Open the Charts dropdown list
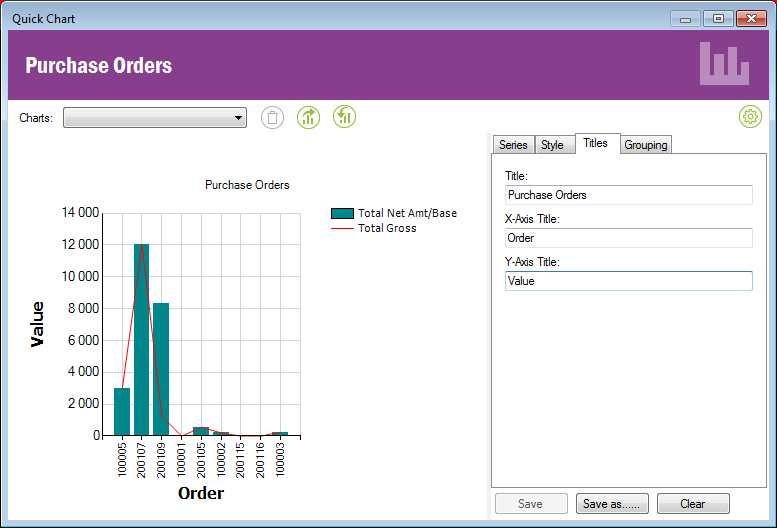Image resolution: width=777 pixels, height=528 pixels. (x=155, y=118)
